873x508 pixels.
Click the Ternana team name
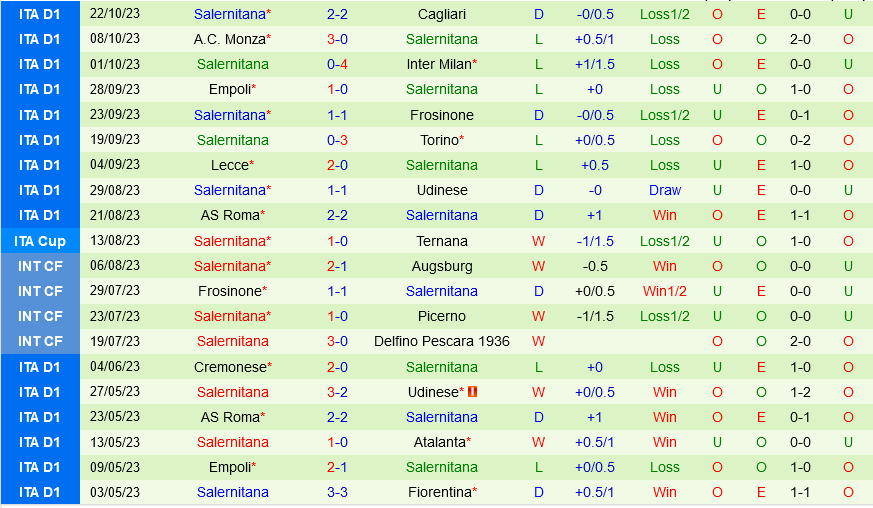tap(442, 241)
